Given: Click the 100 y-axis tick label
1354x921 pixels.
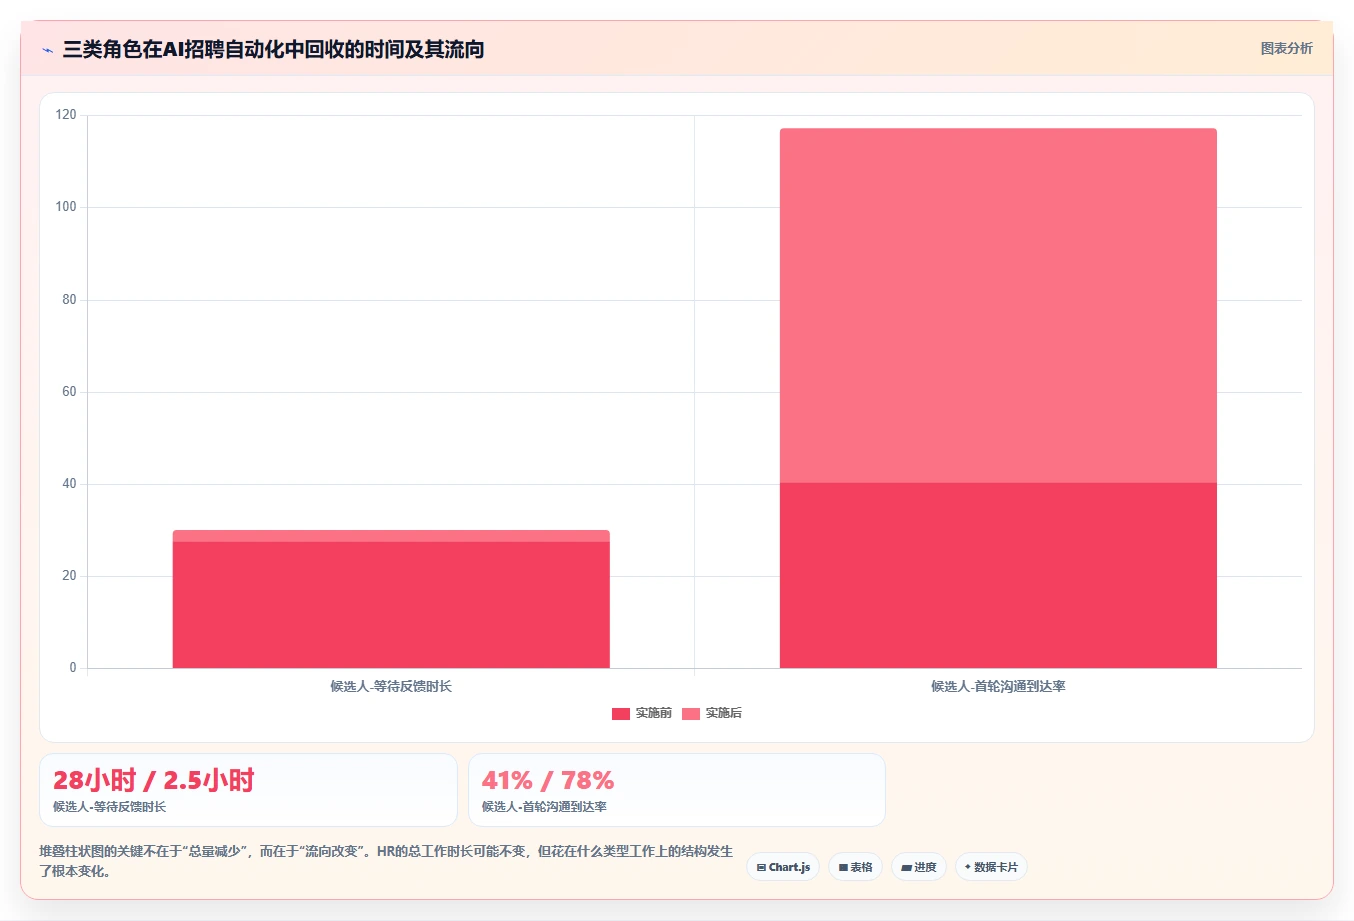Looking at the screenshot, I should click(66, 207).
